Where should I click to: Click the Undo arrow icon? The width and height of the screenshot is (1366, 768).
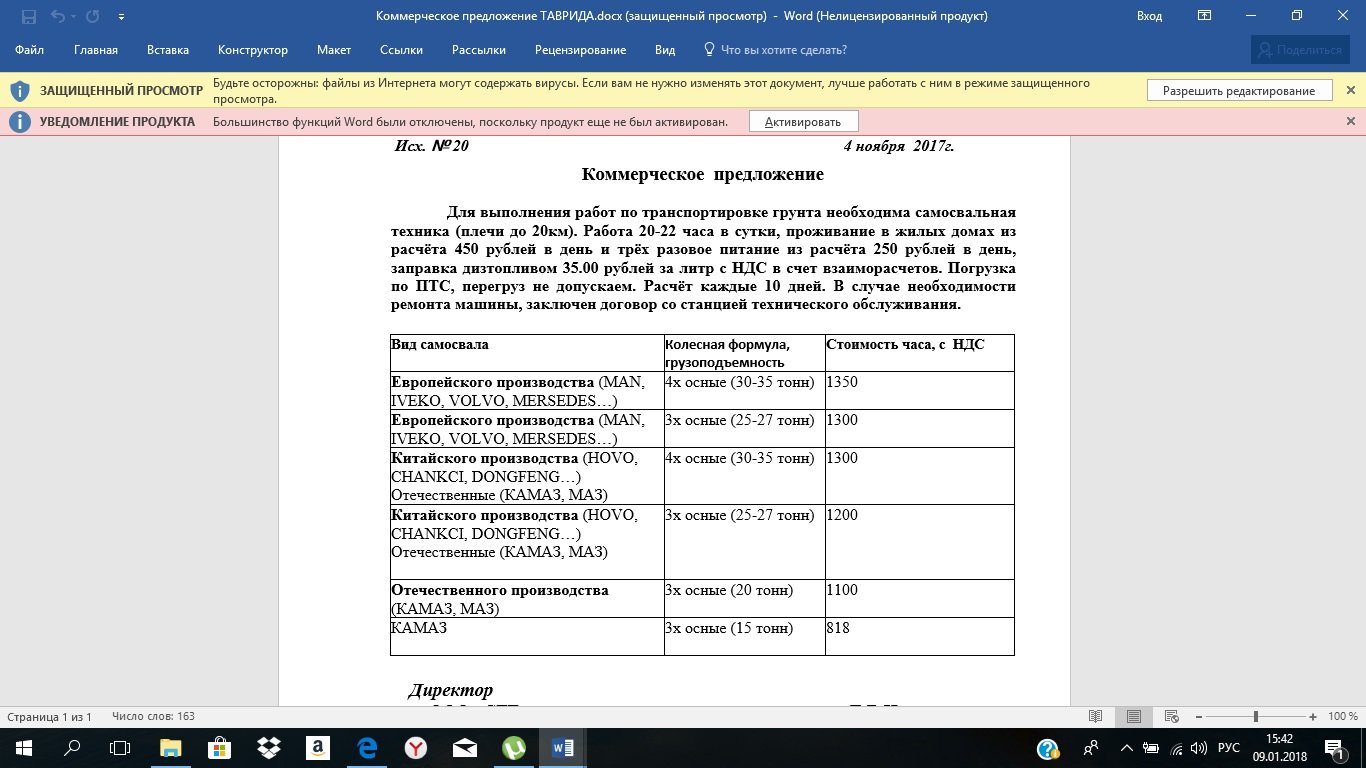click(x=56, y=16)
